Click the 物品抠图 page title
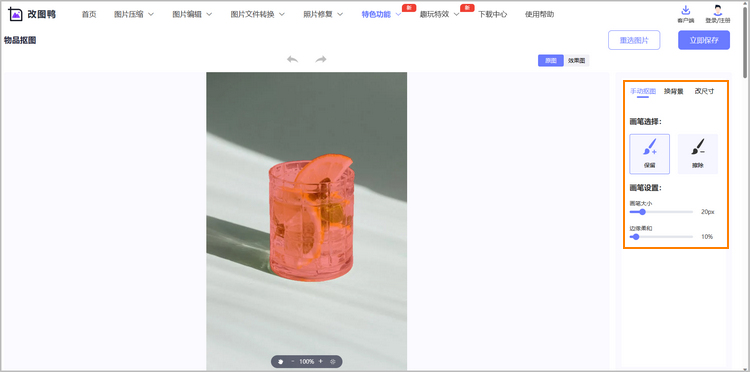Image resolution: width=750 pixels, height=372 pixels. (x=20, y=40)
